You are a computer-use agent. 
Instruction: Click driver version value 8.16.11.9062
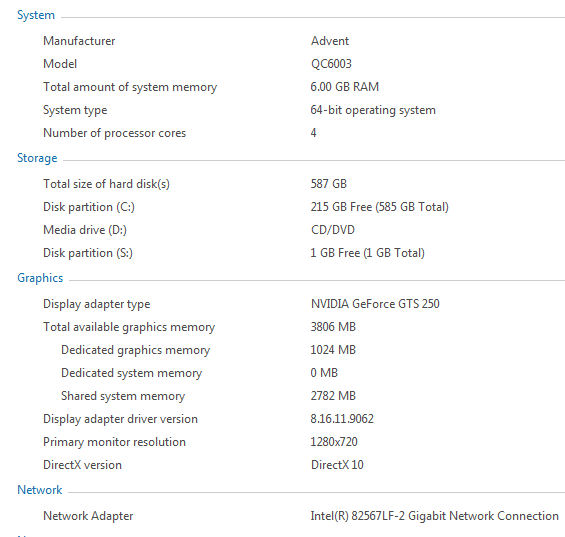pyautogui.click(x=342, y=419)
